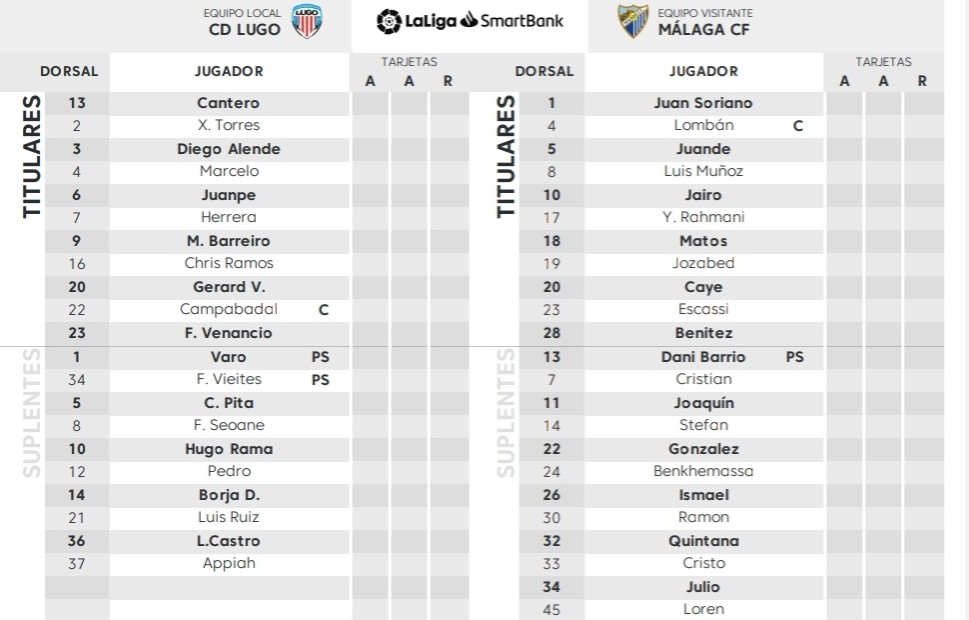Click the Málaga SUPLENTES vertical label

pos(506,413)
